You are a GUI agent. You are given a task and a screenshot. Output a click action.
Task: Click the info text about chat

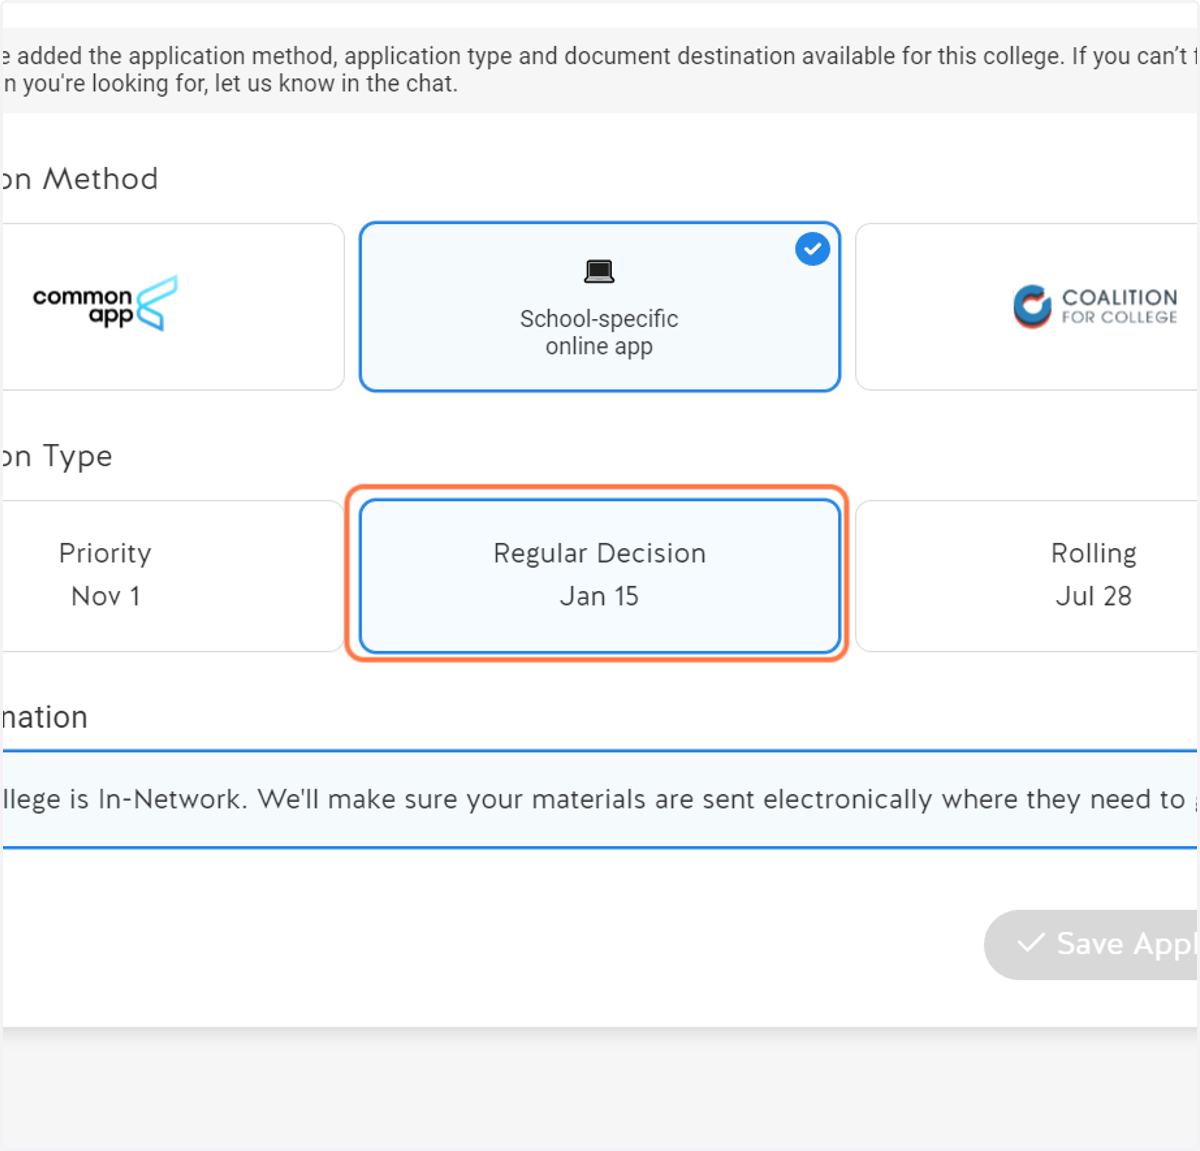pos(600,70)
